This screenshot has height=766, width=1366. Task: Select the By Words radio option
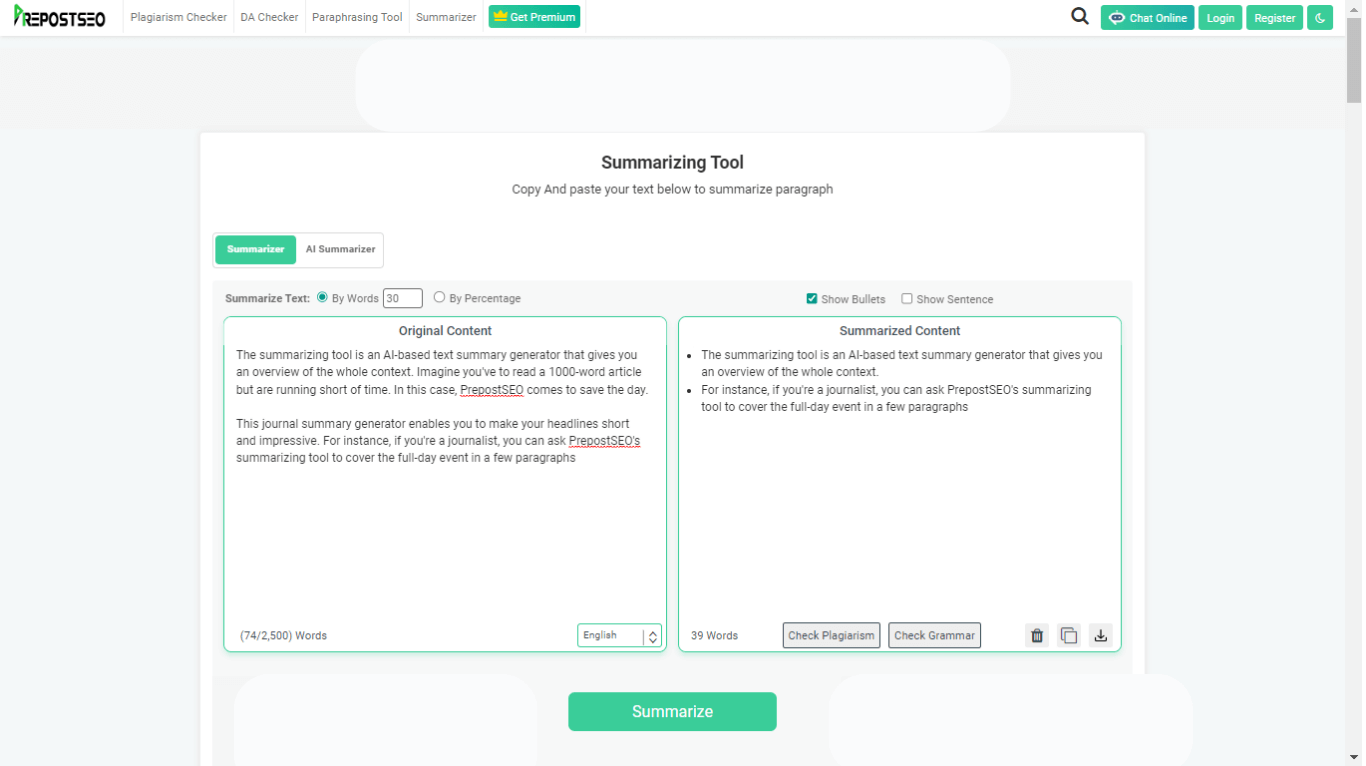pyautogui.click(x=322, y=297)
